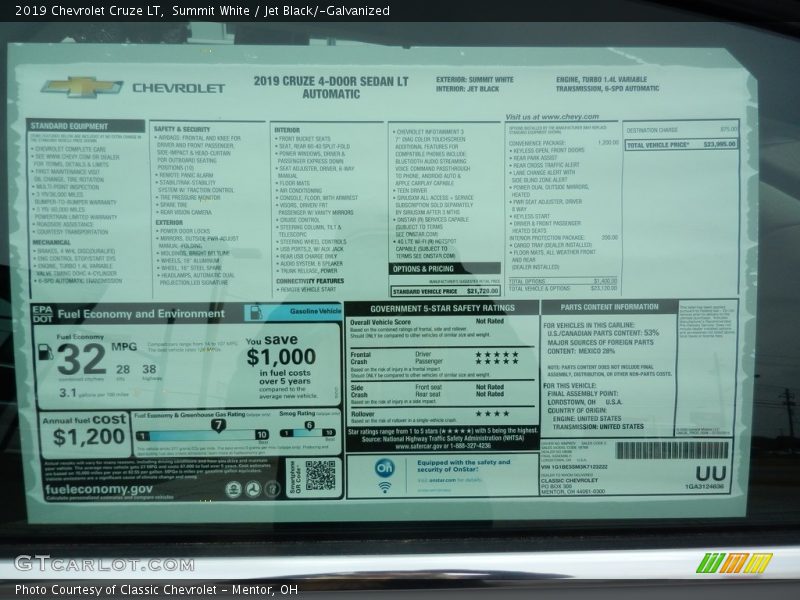The image size is (800, 600).
Task: Click 'PARTS CONTENT INFORMATION' header
Action: pyautogui.click(x=609, y=307)
